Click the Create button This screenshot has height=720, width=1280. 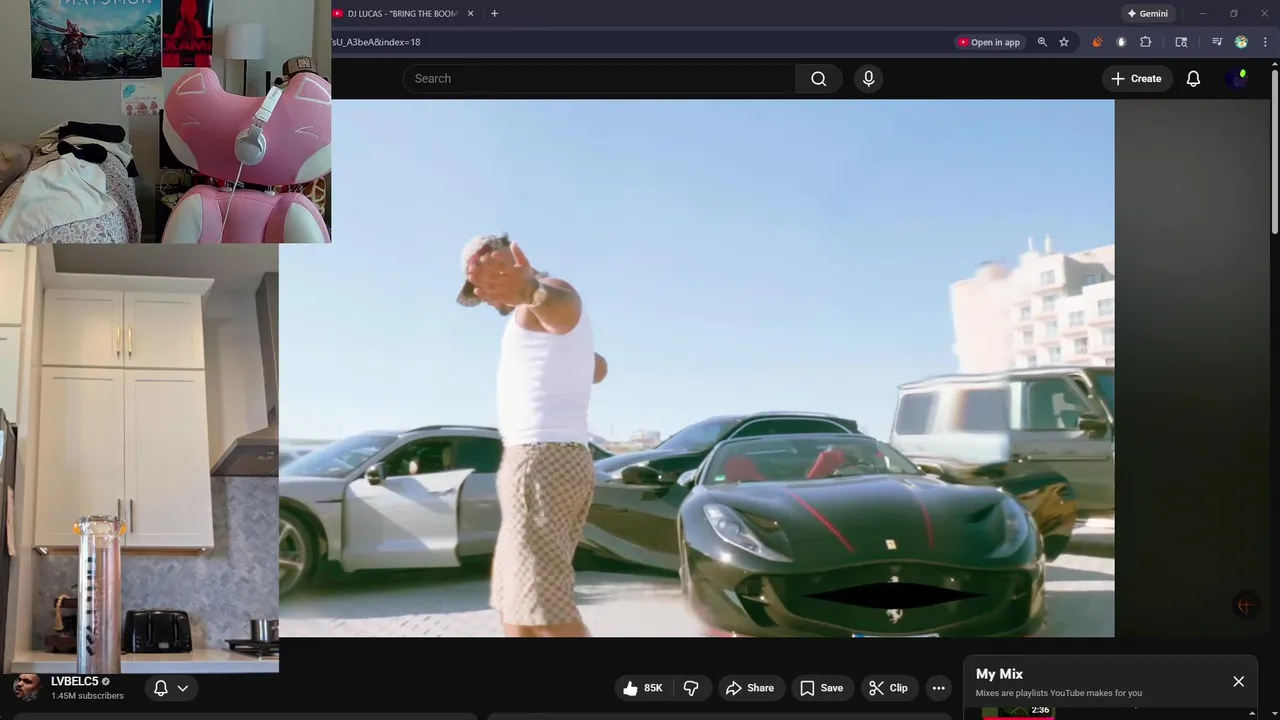pos(1136,79)
